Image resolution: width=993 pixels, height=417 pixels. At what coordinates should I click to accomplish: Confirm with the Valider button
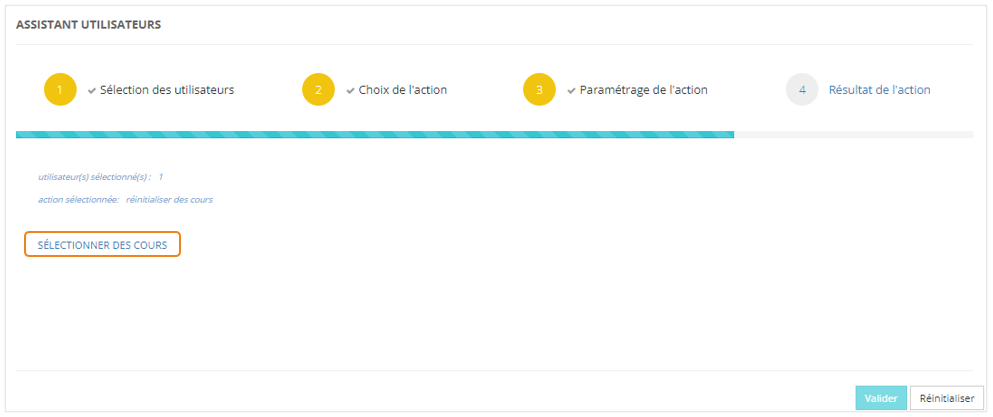coord(881,398)
